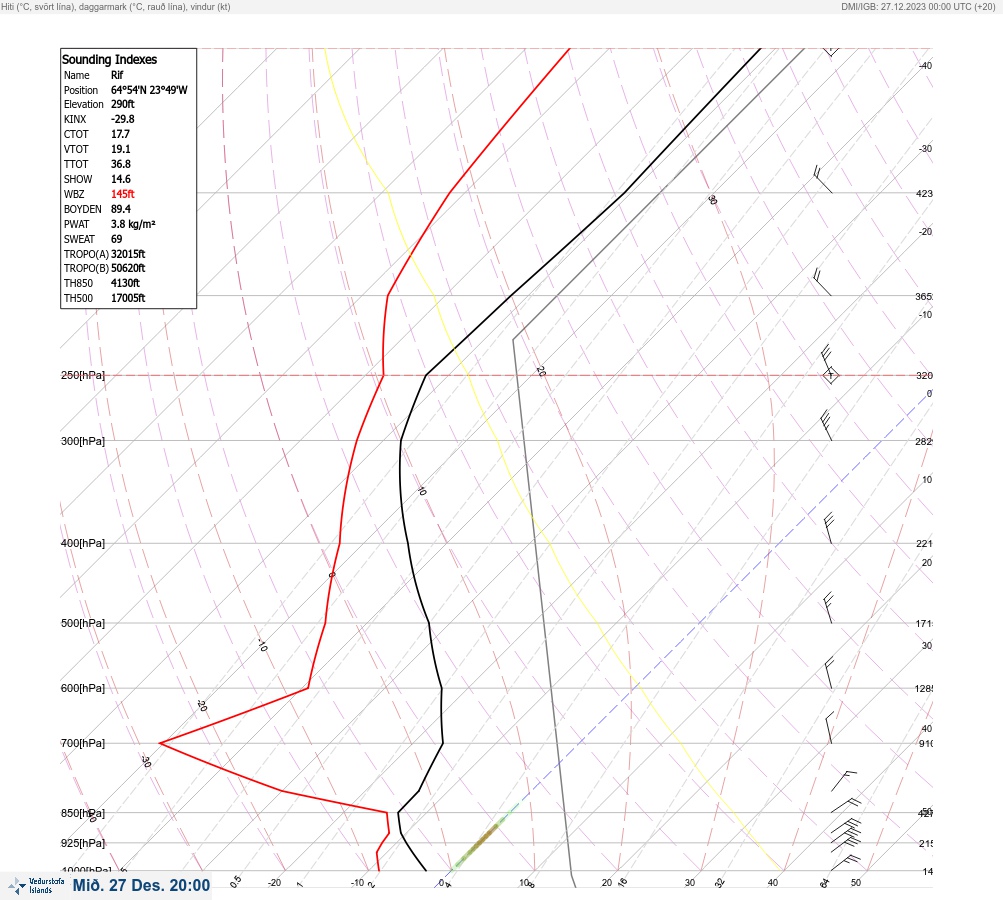
Task: Click the BOYDEN value 89.4
Action: click(121, 209)
